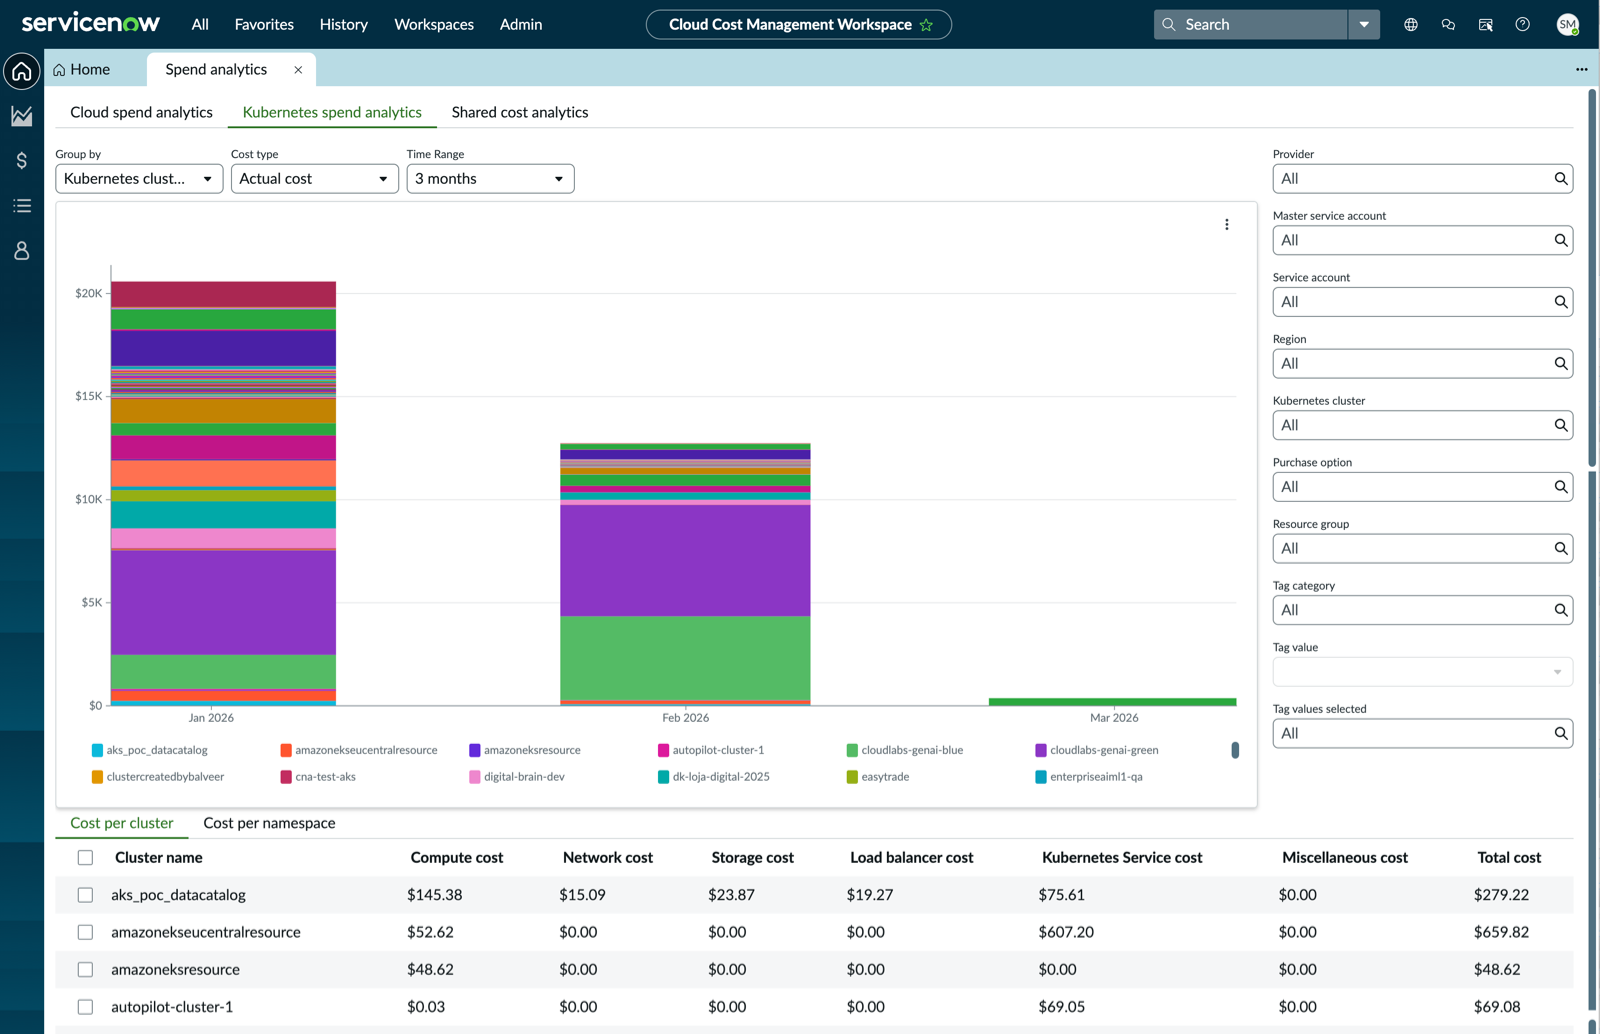The image size is (1600, 1034).
Task: Switch to Shared cost analytics tab
Action: click(x=520, y=112)
